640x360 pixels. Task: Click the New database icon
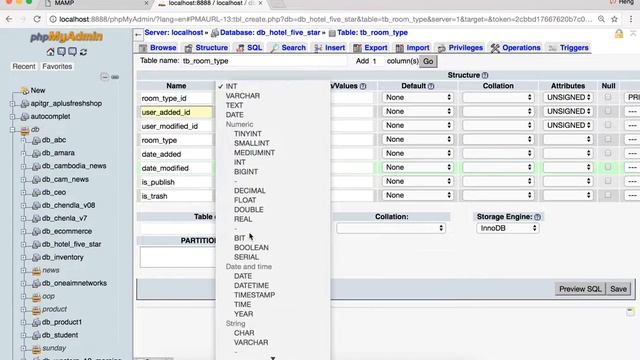[x=24, y=91]
